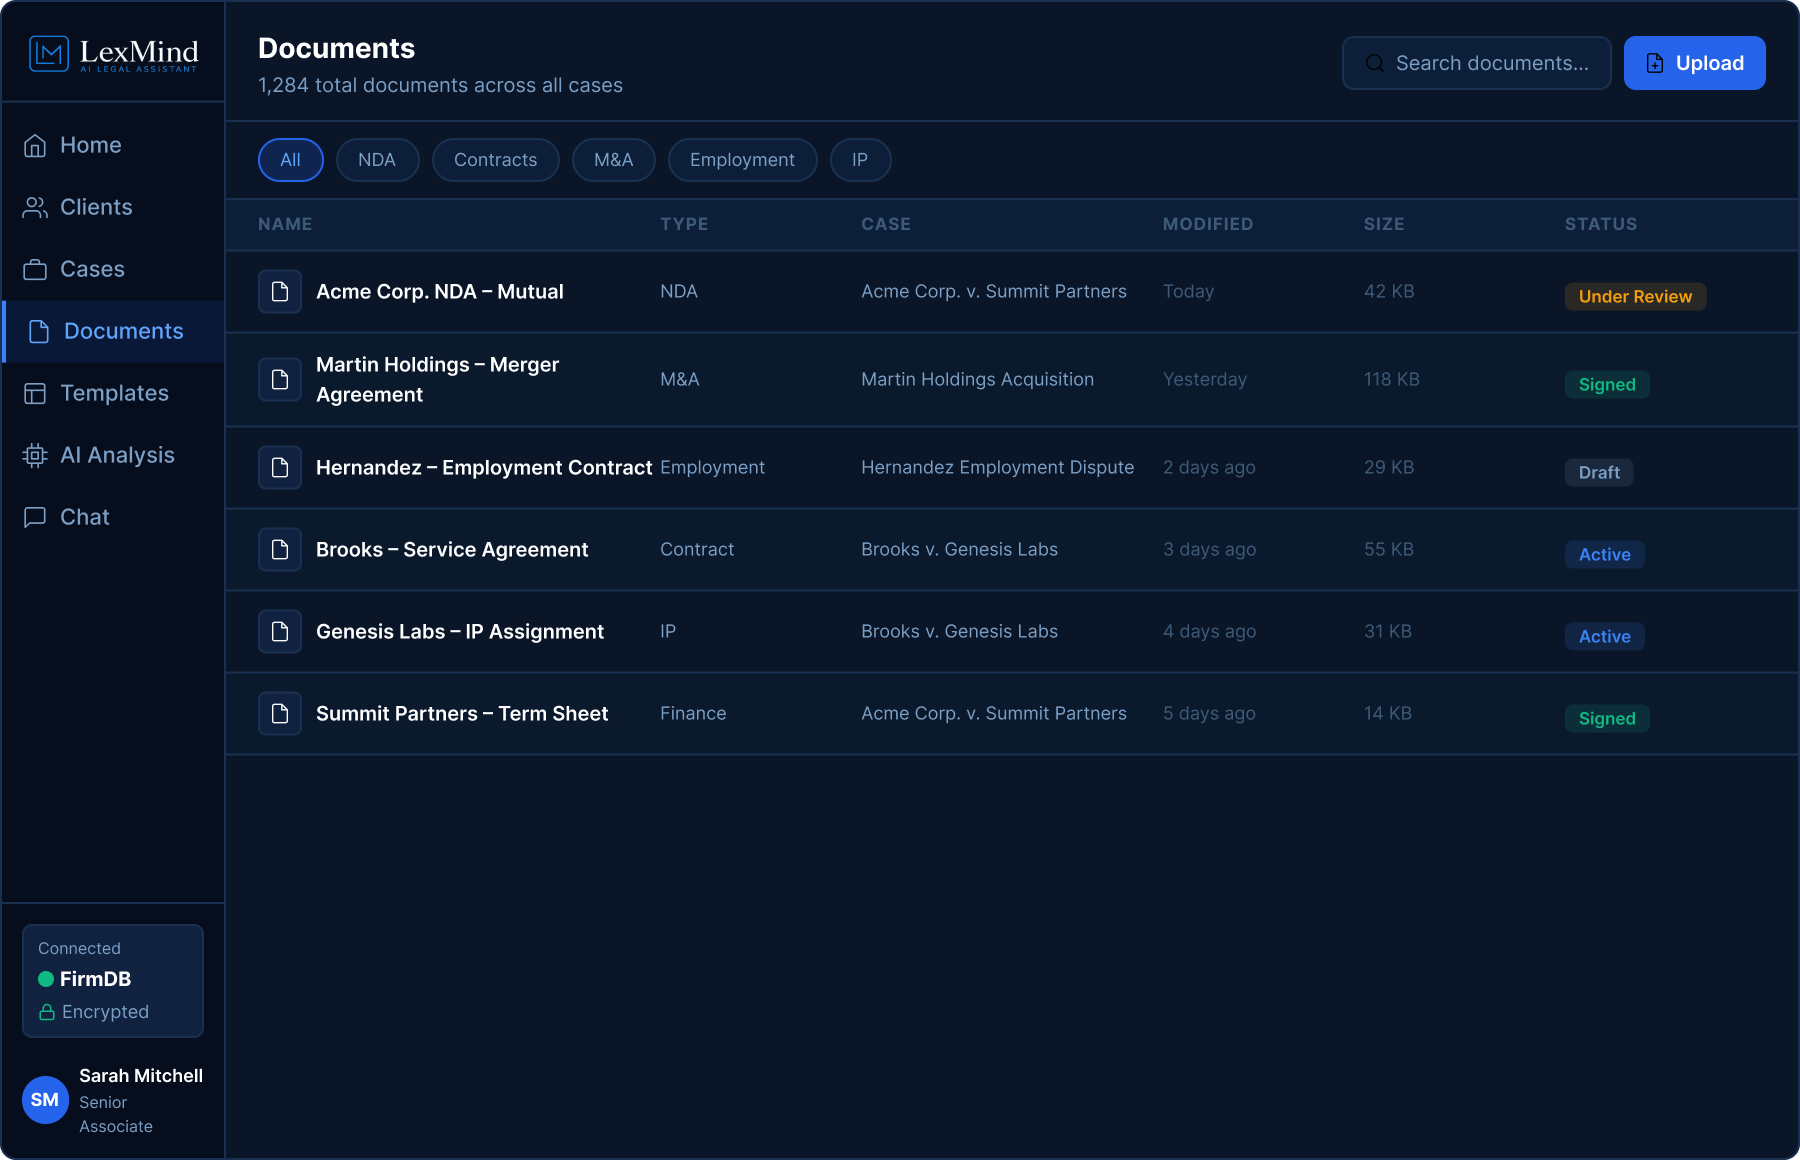This screenshot has width=1800, height=1160.
Task: Sort by the SIZE column header
Action: click(x=1384, y=224)
